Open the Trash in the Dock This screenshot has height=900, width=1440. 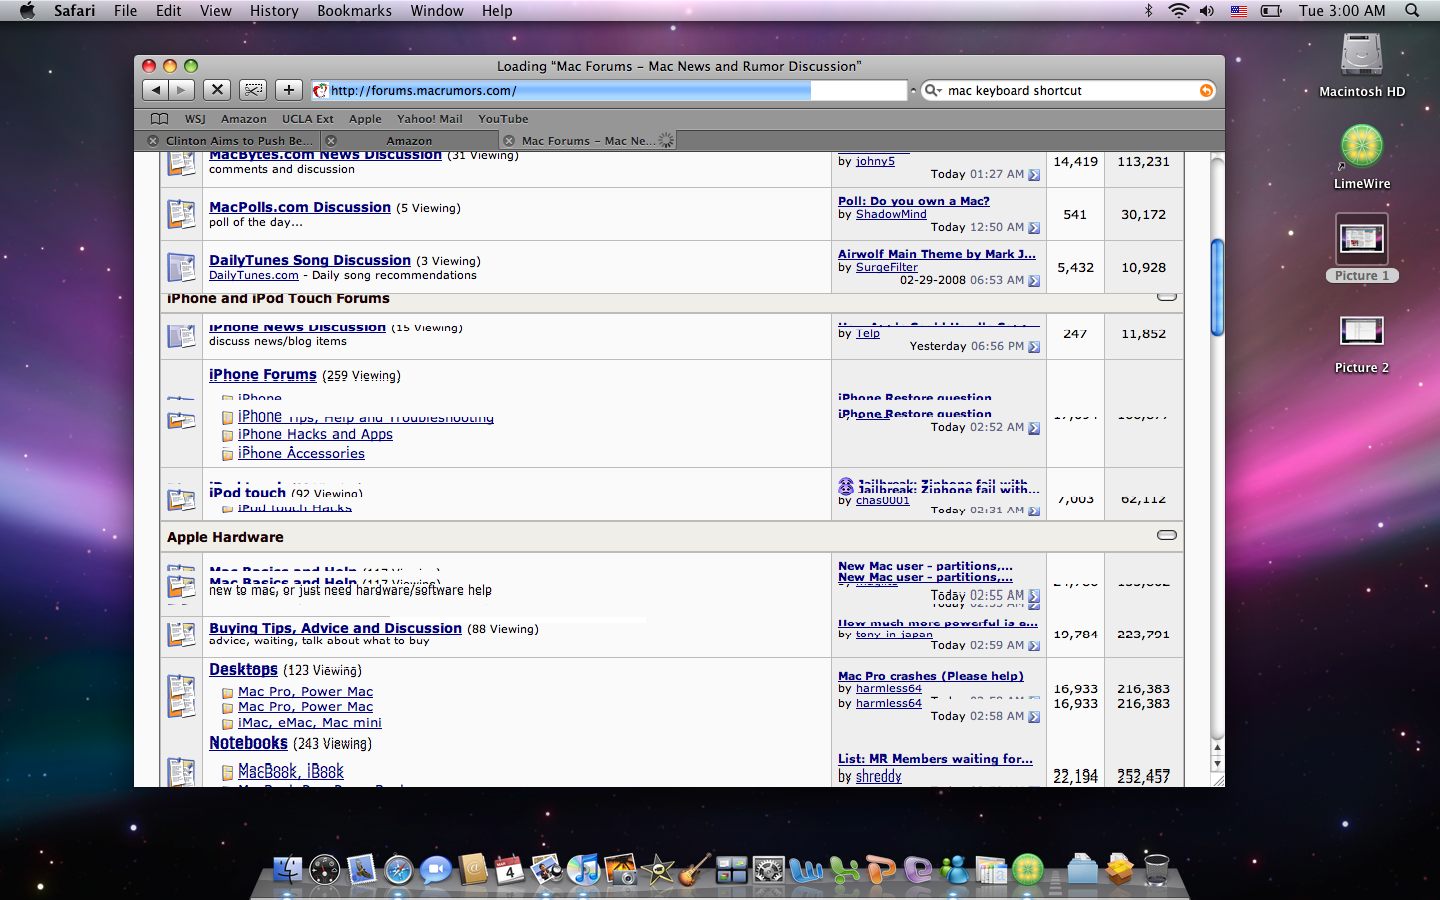coord(1156,869)
